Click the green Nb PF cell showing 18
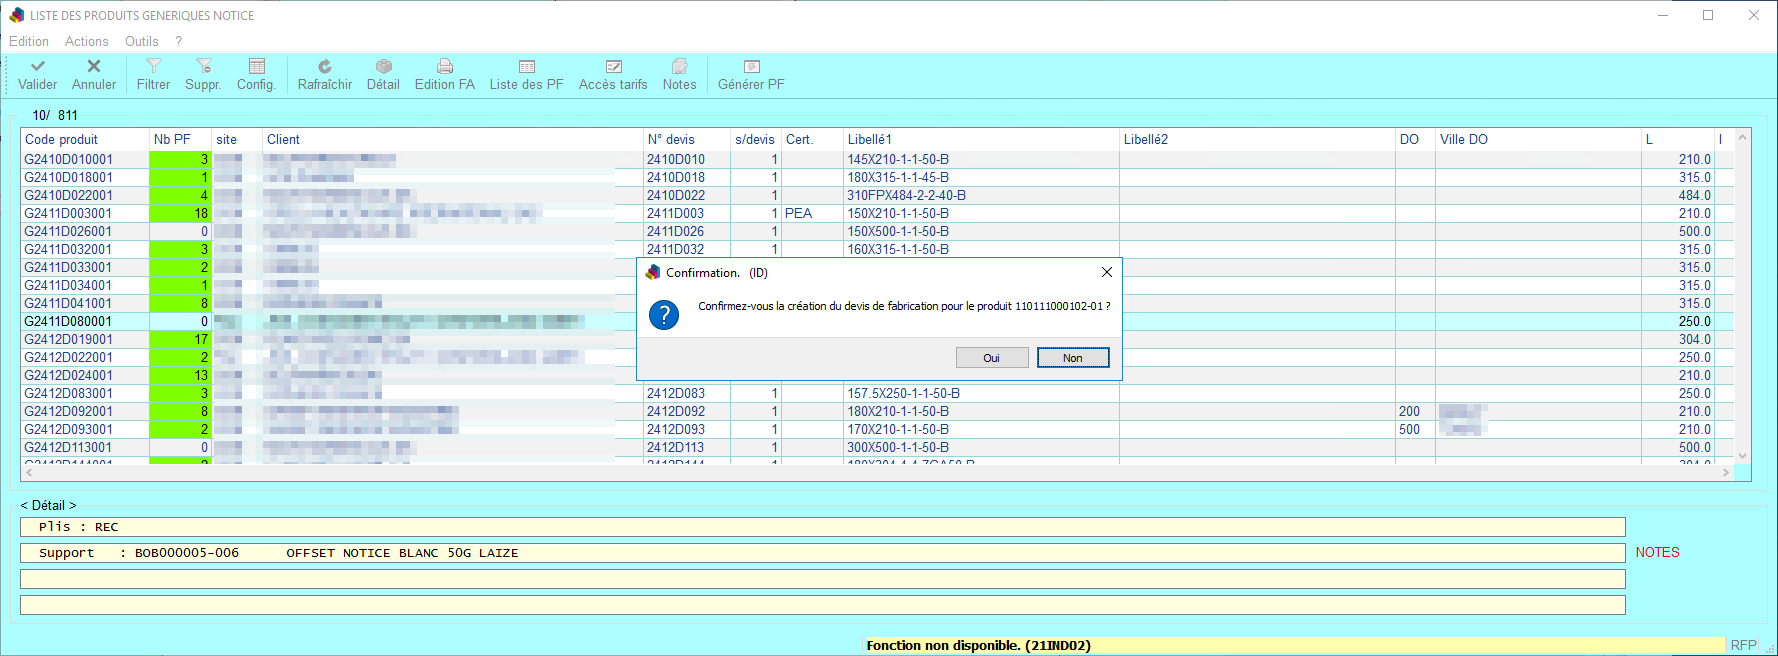 click(180, 213)
